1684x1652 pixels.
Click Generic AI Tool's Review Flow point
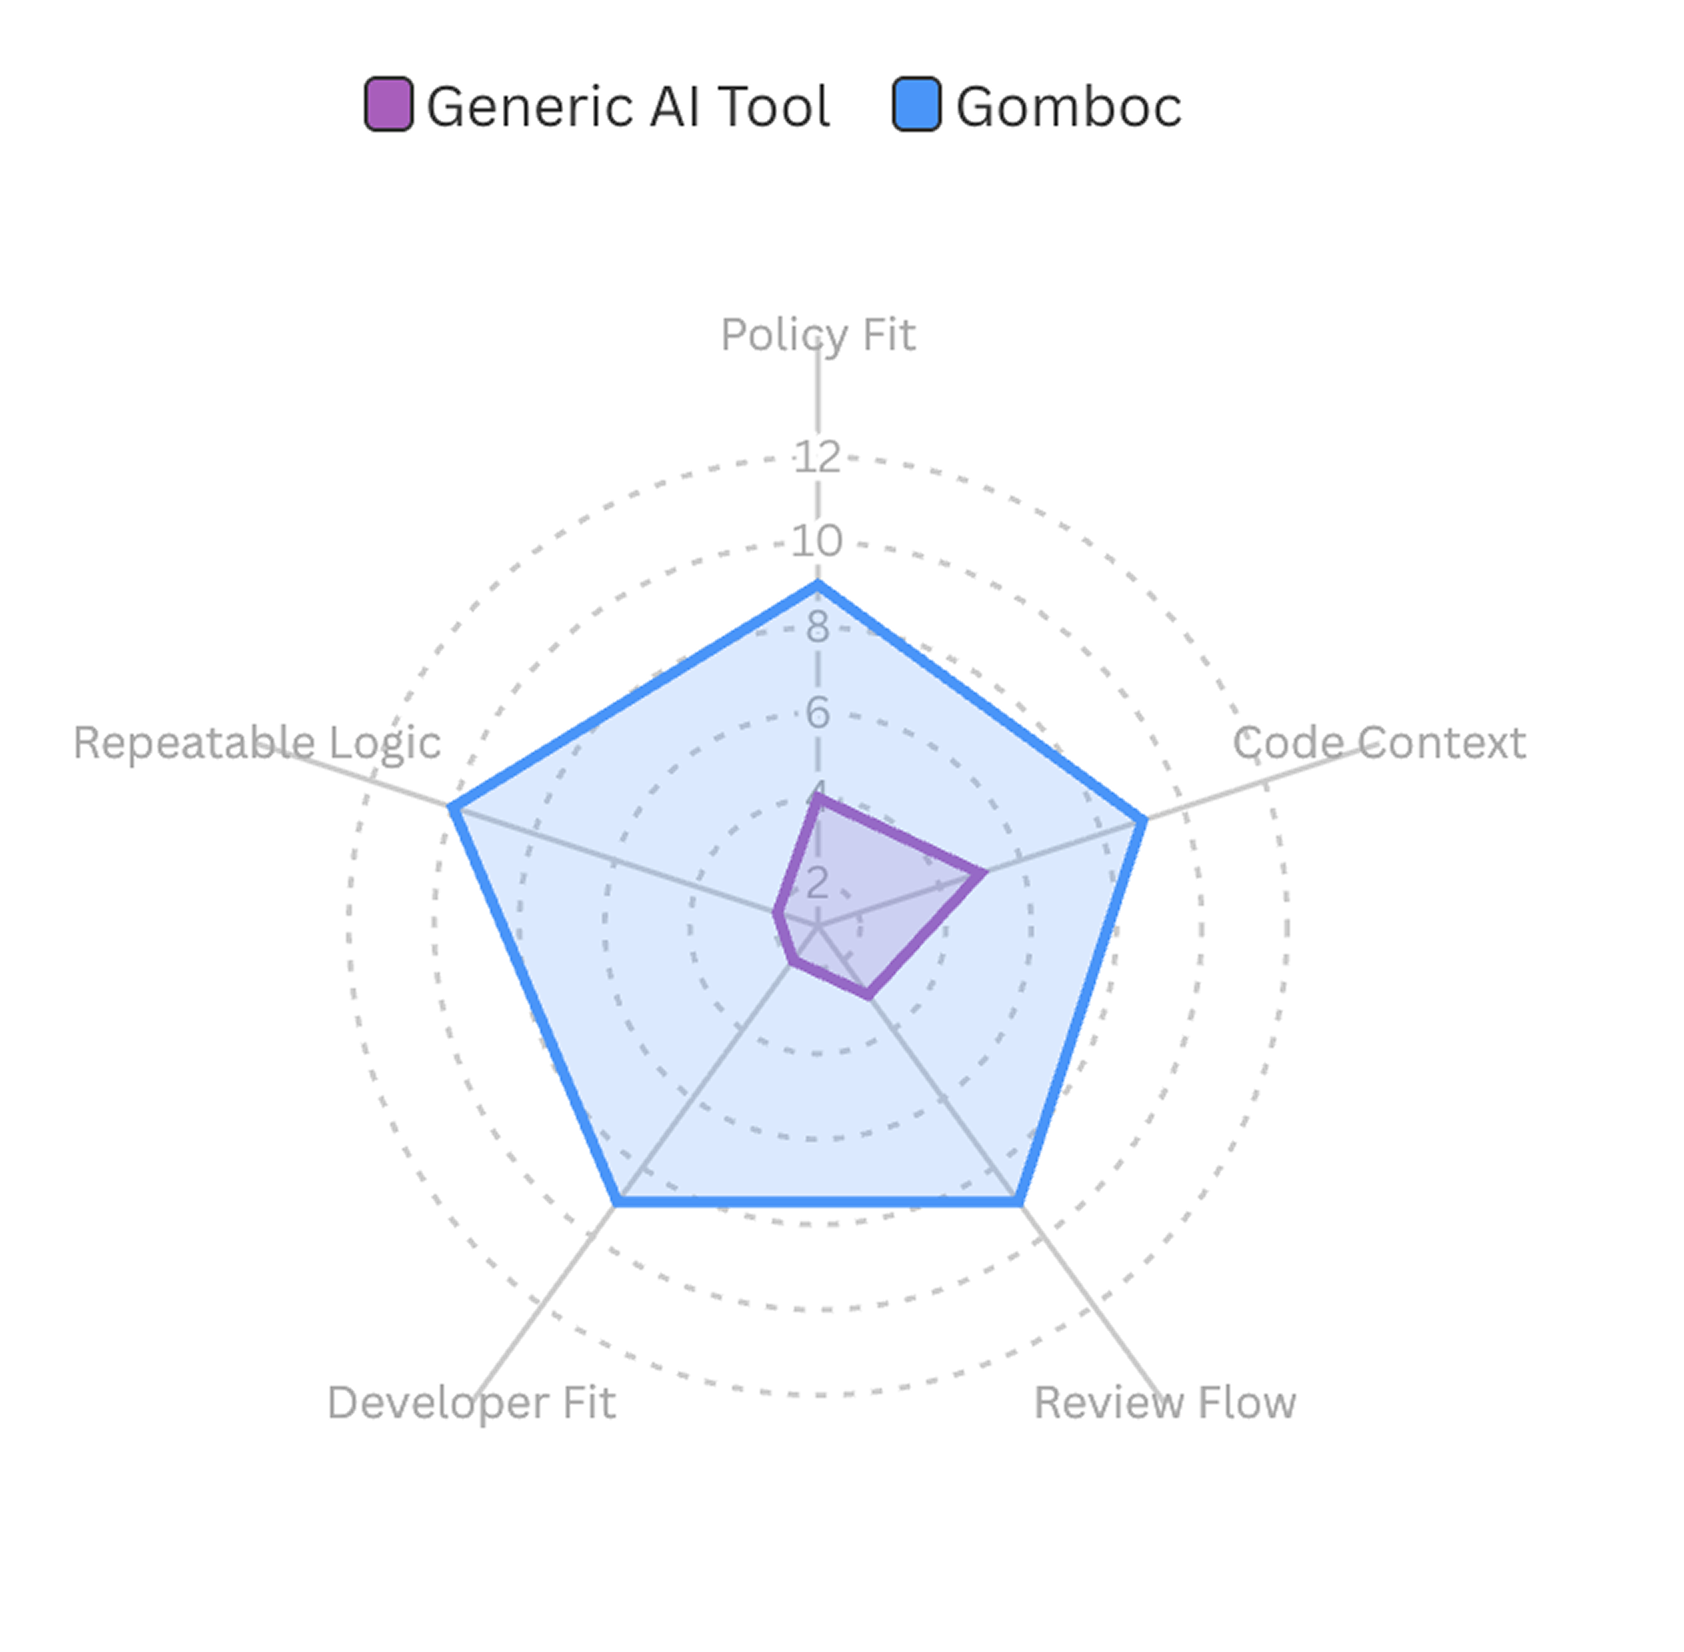869,996
